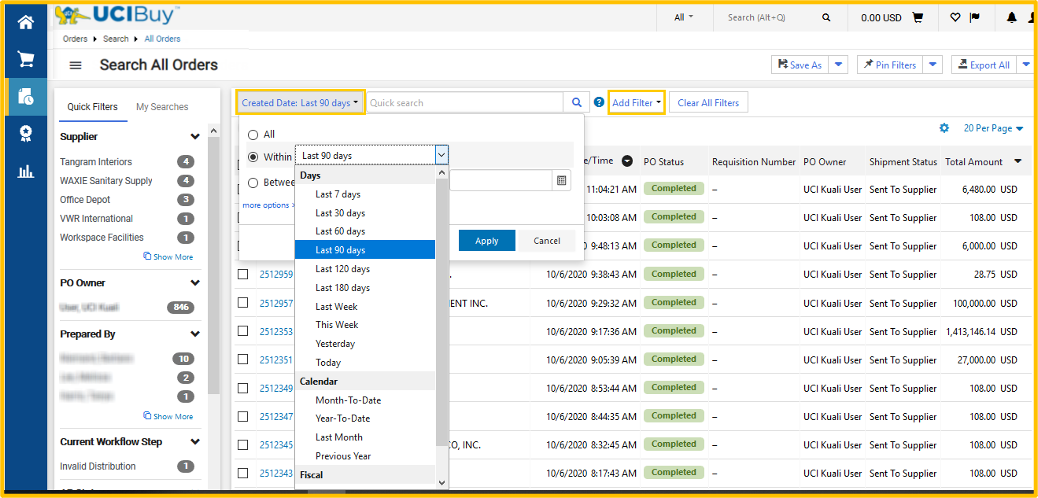Open the Orders sidebar icon

[x=26, y=97]
